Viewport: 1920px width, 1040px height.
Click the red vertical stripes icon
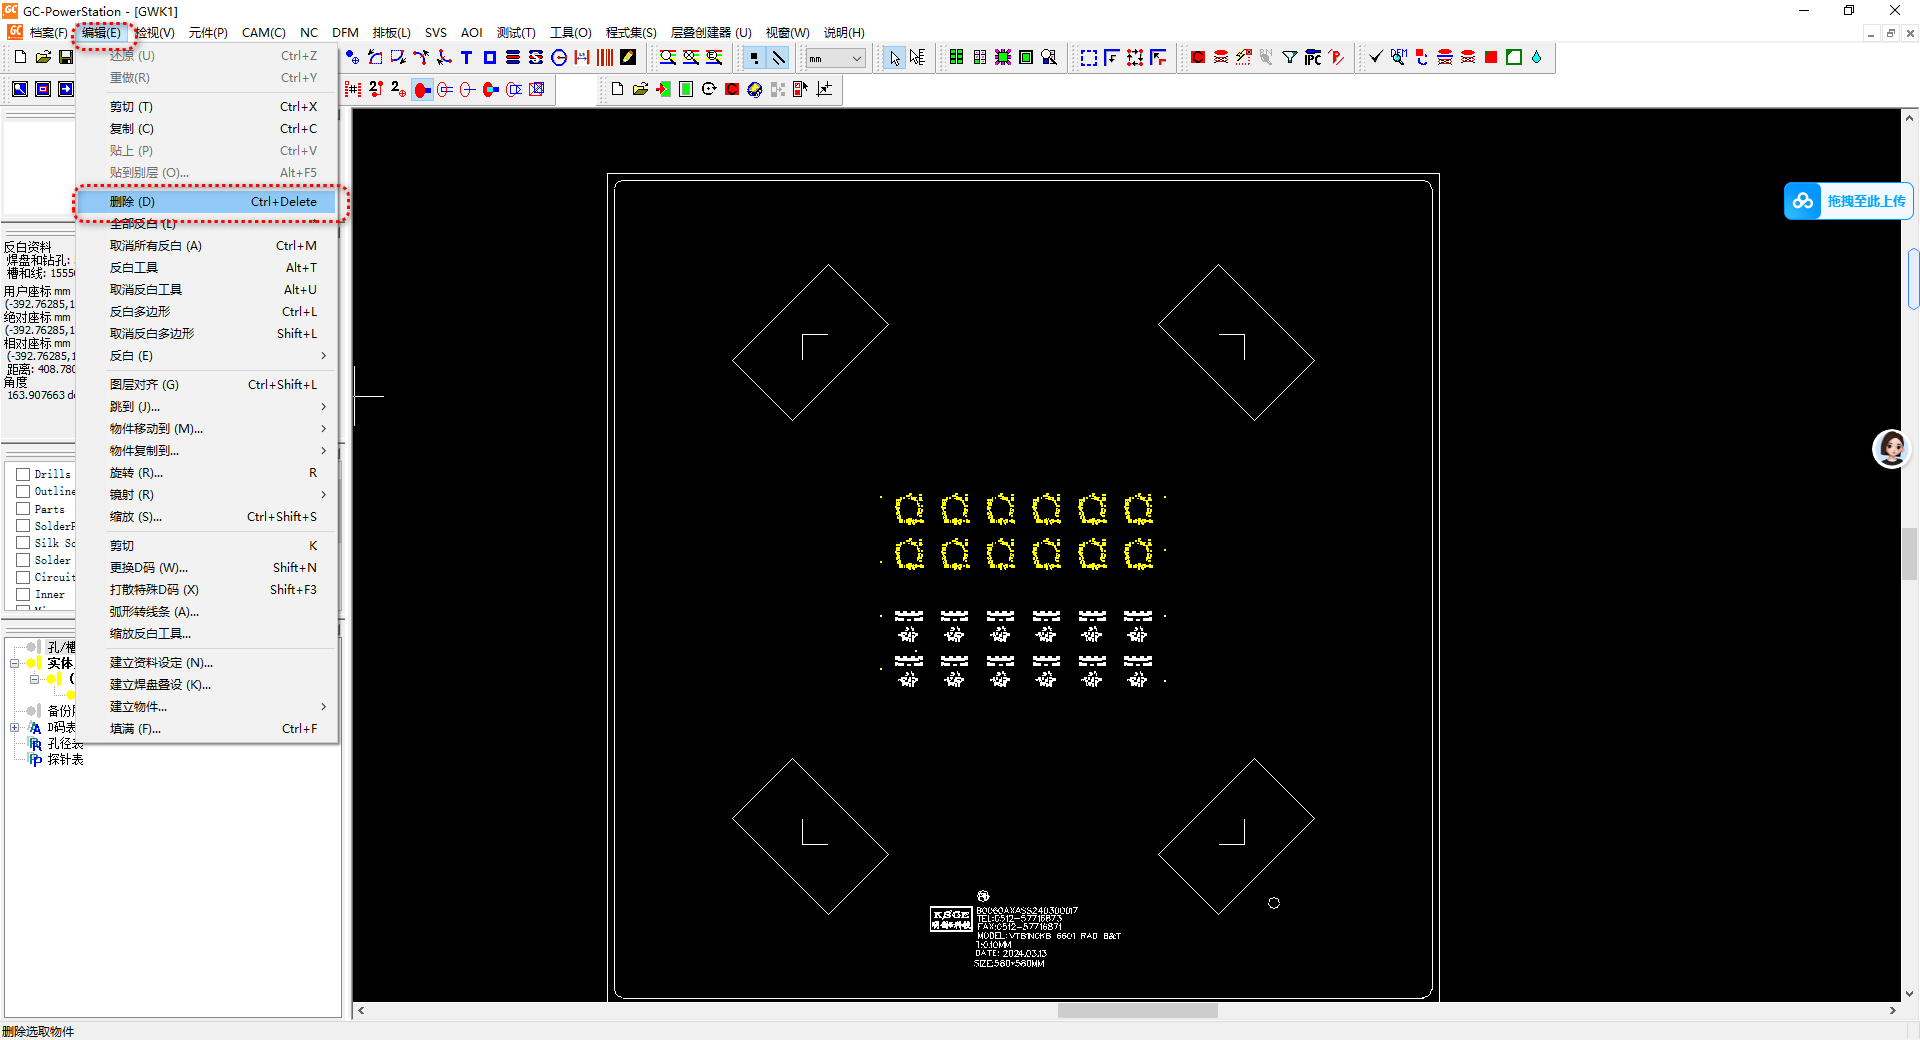[x=605, y=57]
